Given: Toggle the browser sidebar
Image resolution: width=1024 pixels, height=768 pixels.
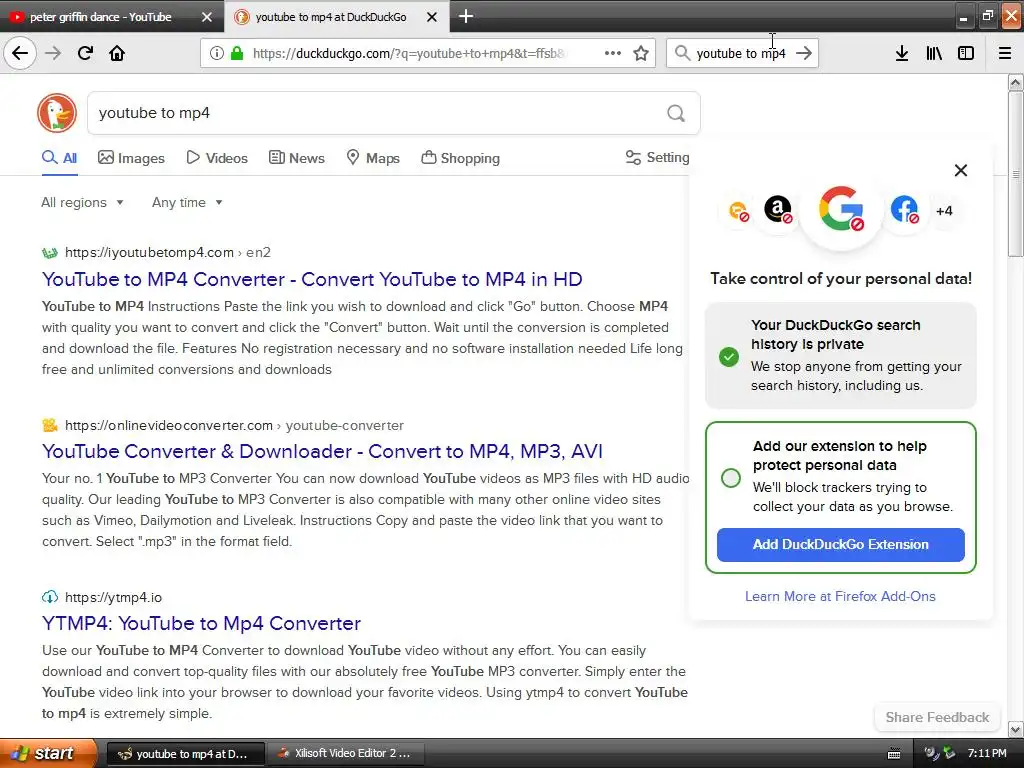Looking at the screenshot, I should [966, 53].
